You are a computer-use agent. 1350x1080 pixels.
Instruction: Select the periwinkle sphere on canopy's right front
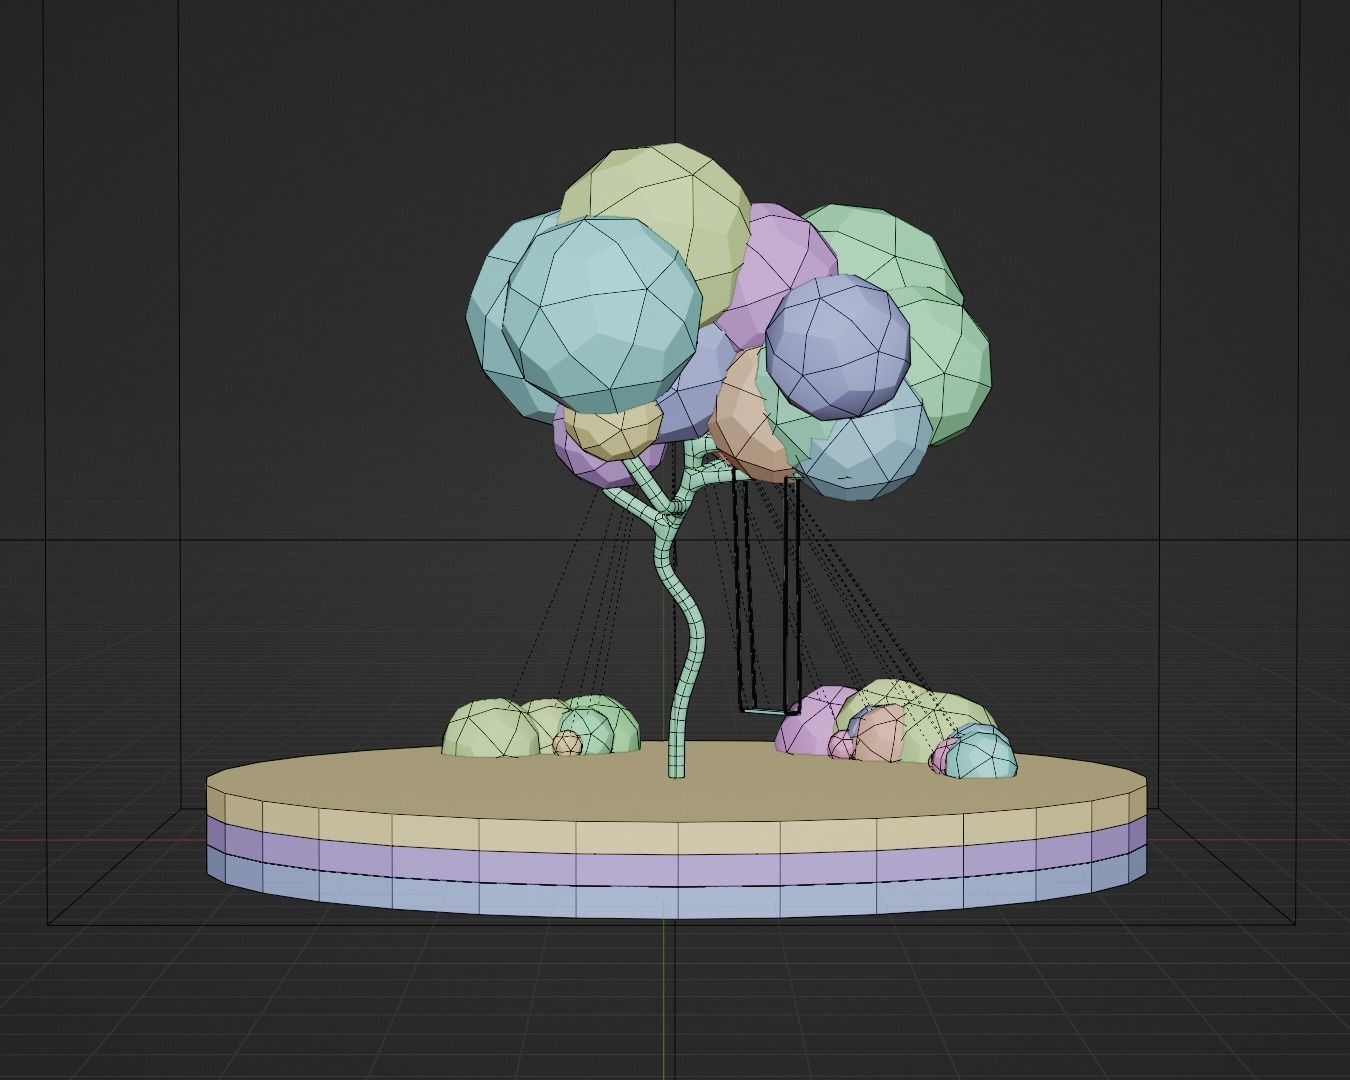click(838, 345)
